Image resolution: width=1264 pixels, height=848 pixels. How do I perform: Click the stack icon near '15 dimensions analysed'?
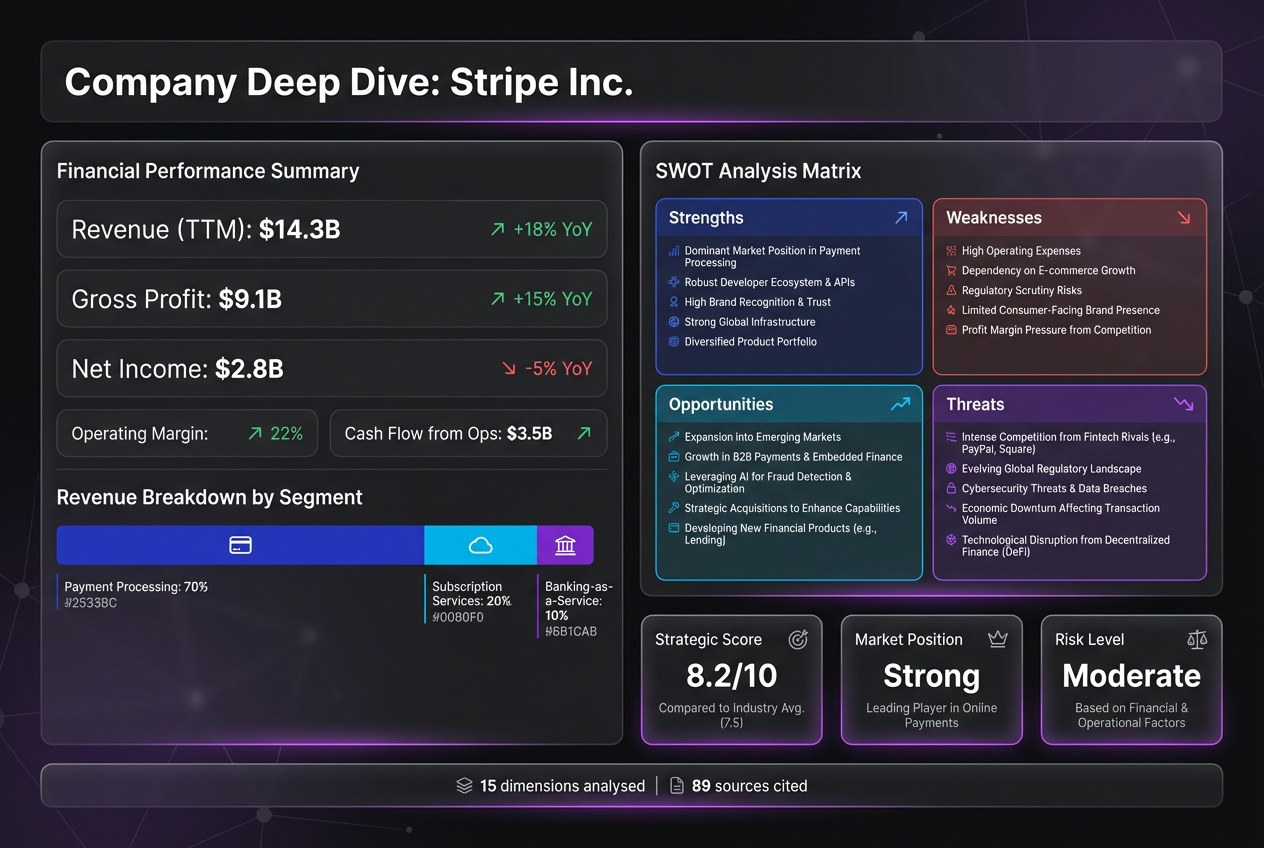point(463,786)
